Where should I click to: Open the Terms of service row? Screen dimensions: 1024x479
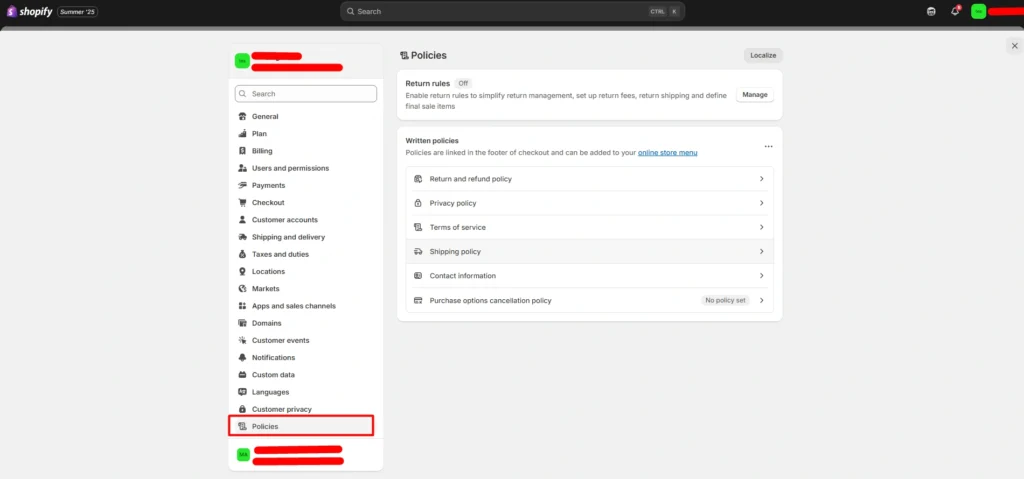590,227
